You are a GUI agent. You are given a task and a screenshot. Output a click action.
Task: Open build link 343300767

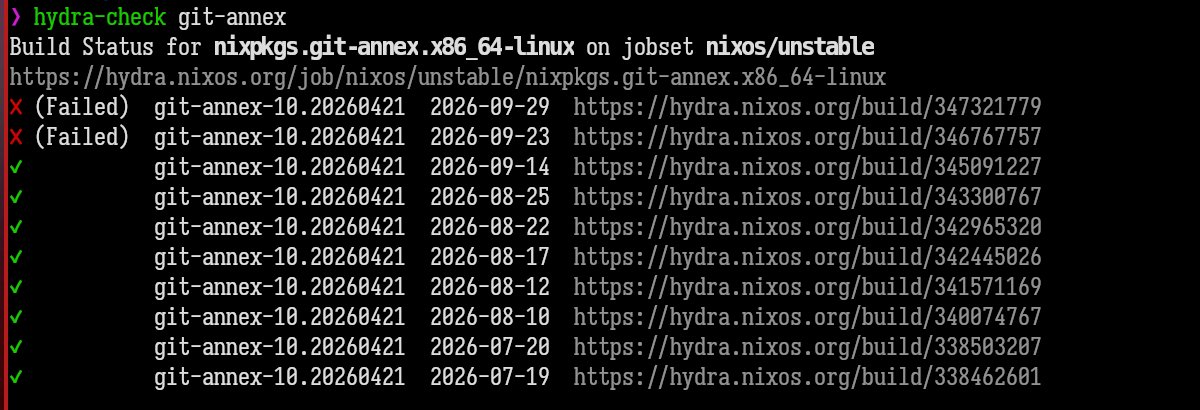[x=808, y=197]
